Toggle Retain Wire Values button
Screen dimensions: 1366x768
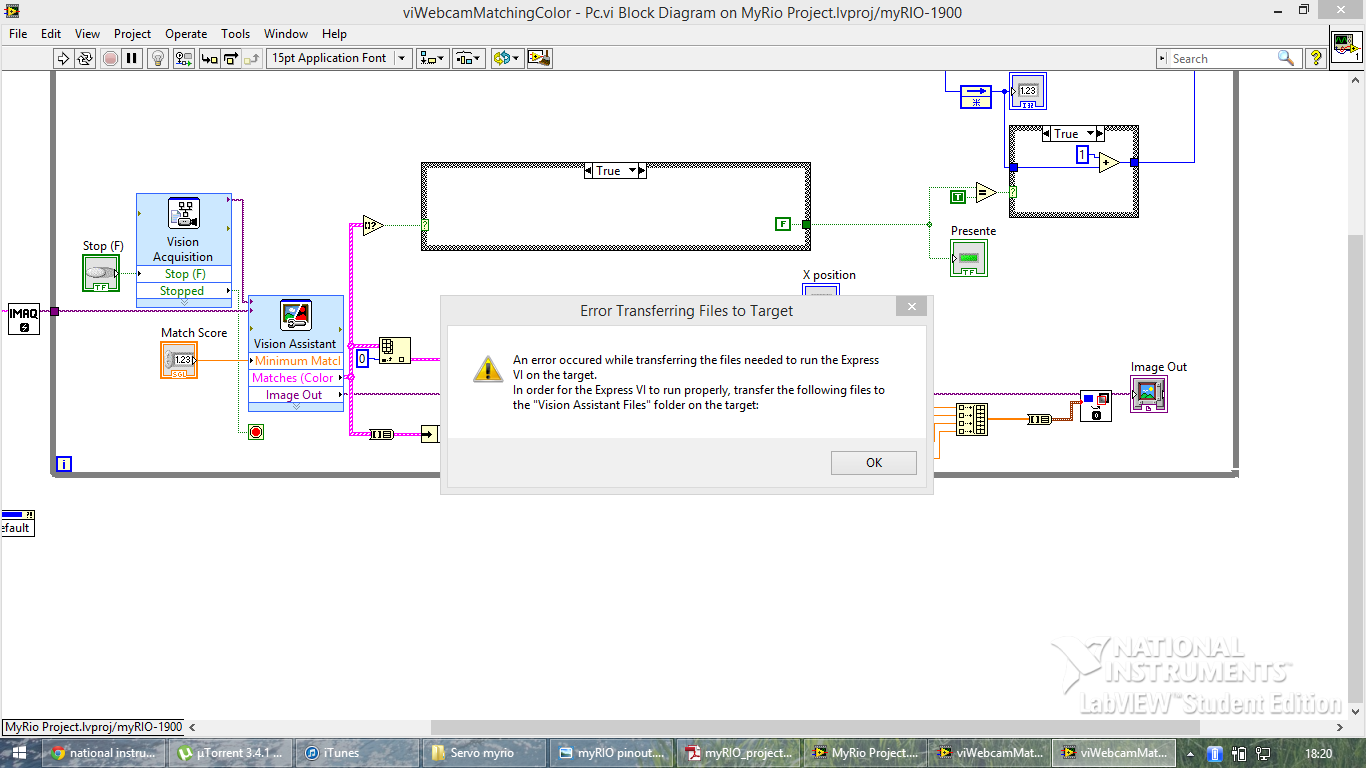coord(184,58)
